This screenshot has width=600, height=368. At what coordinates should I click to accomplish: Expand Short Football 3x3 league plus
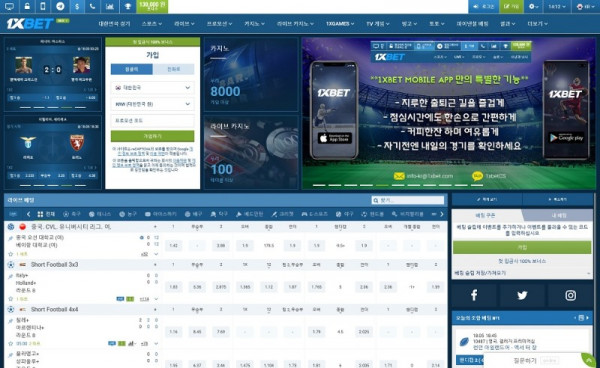pos(155,265)
